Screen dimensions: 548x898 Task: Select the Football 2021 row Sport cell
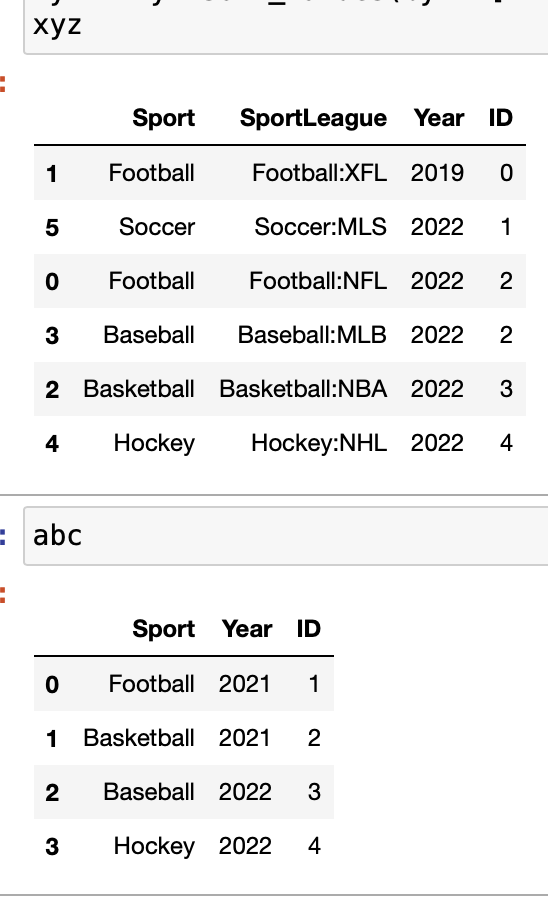152,684
